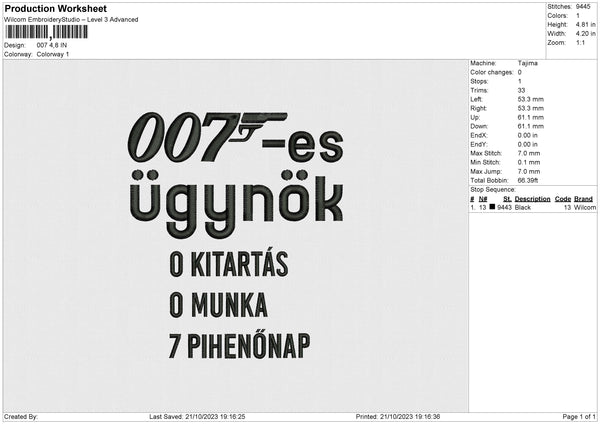Click the "N#" column header
Image resolution: width=600 pixels, height=424 pixels.
pyautogui.click(x=483, y=199)
